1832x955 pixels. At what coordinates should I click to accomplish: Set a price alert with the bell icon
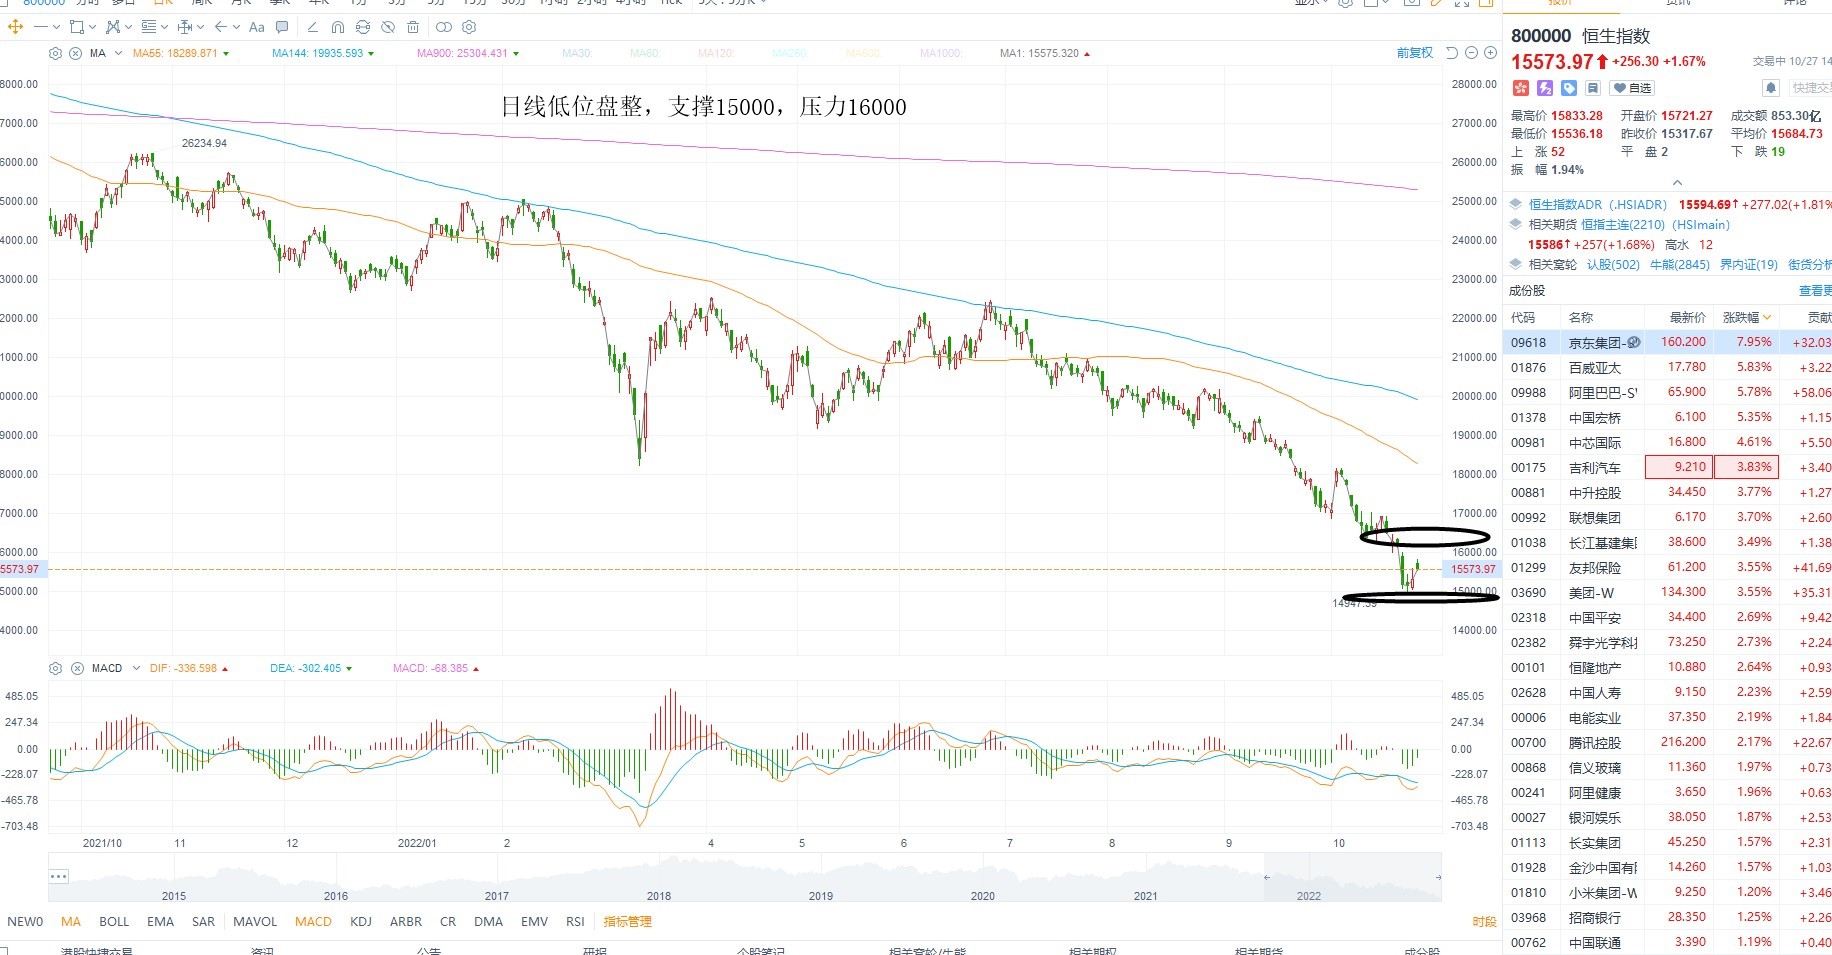pos(1771,88)
